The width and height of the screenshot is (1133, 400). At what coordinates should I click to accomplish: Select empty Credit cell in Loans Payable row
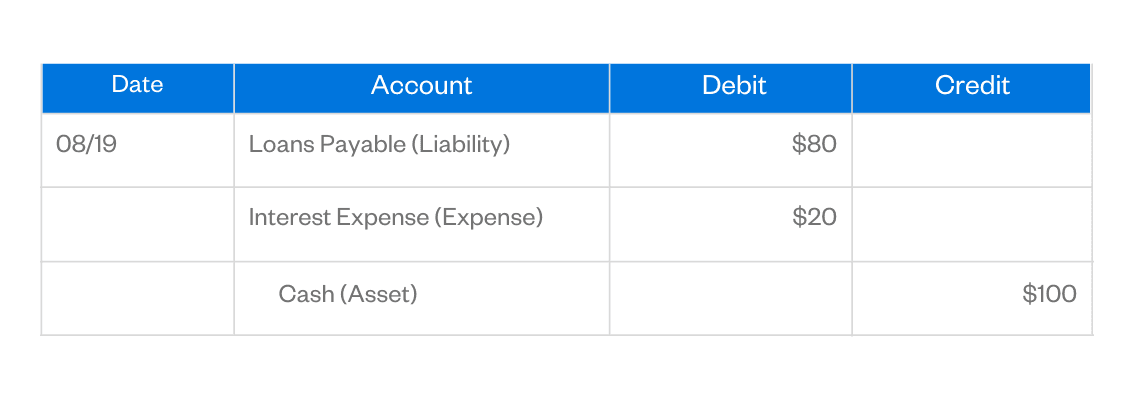[x=971, y=150]
